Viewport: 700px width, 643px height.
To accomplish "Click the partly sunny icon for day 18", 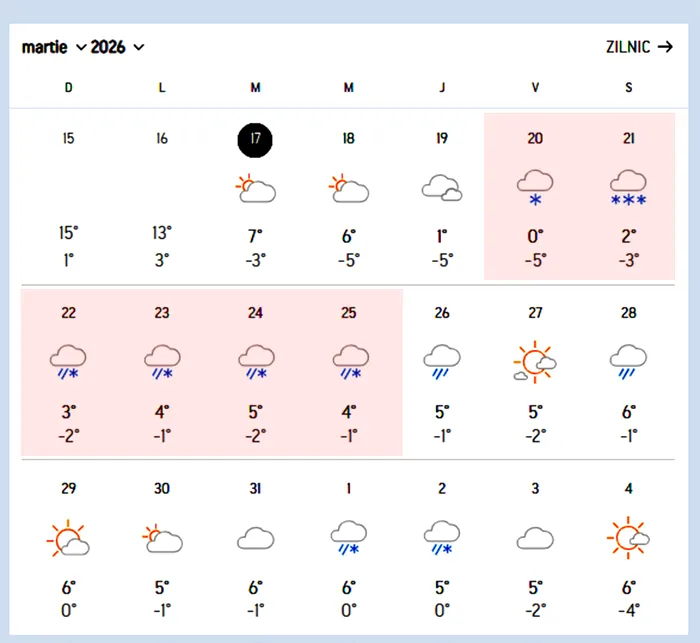I will click(348, 187).
